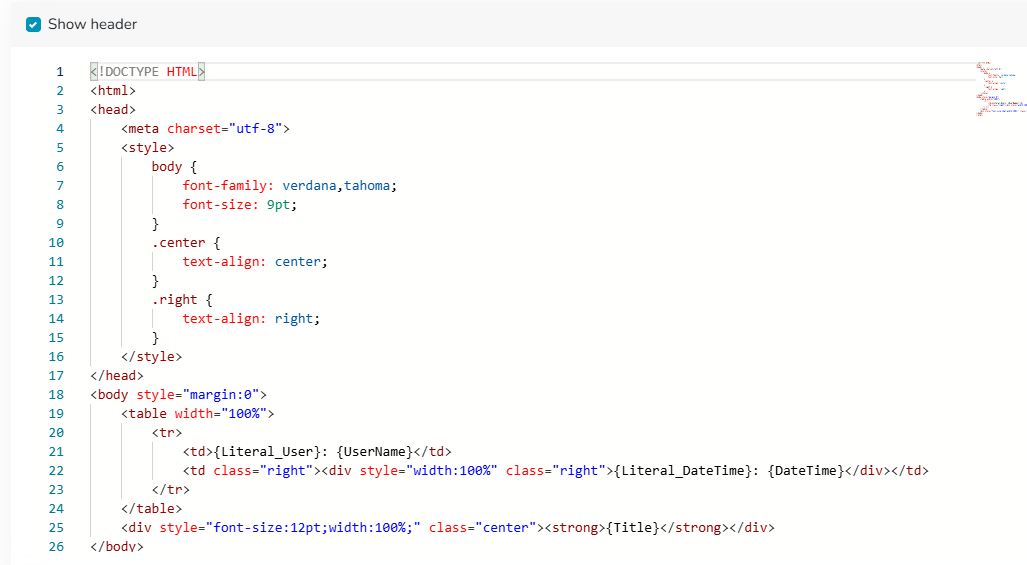Place cursor in the DOCTYPE HTML line
Viewport: 1027px width, 565px height.
(x=147, y=72)
